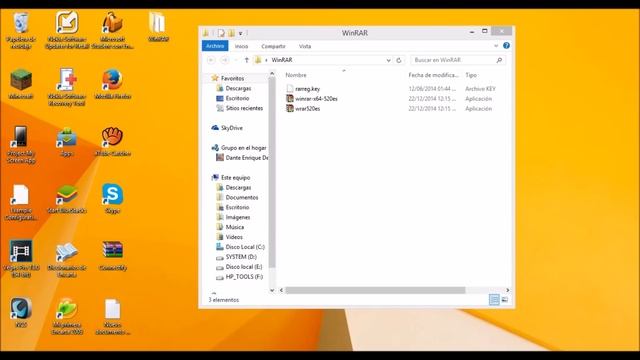Open the Compartir ribbon tab
This screenshot has height=360, width=640.
[x=273, y=46]
